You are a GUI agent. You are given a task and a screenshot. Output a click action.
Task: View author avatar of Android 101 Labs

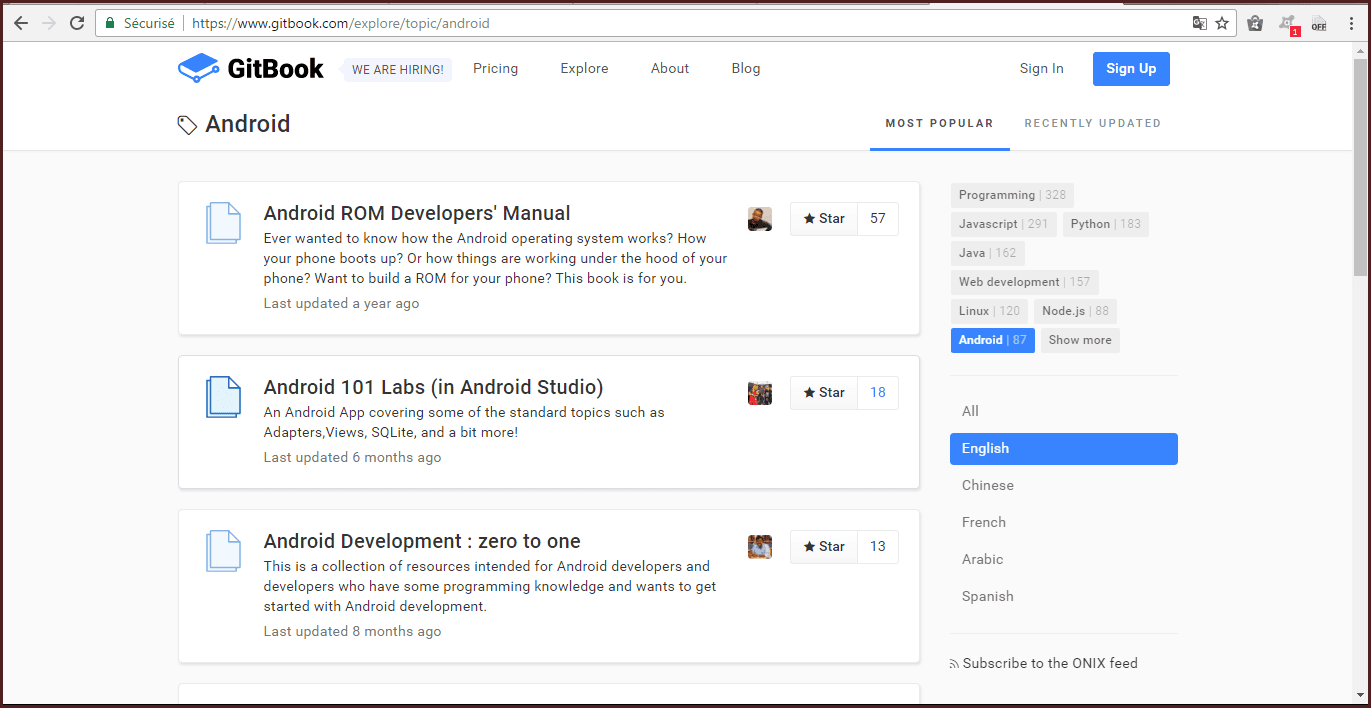tap(760, 393)
